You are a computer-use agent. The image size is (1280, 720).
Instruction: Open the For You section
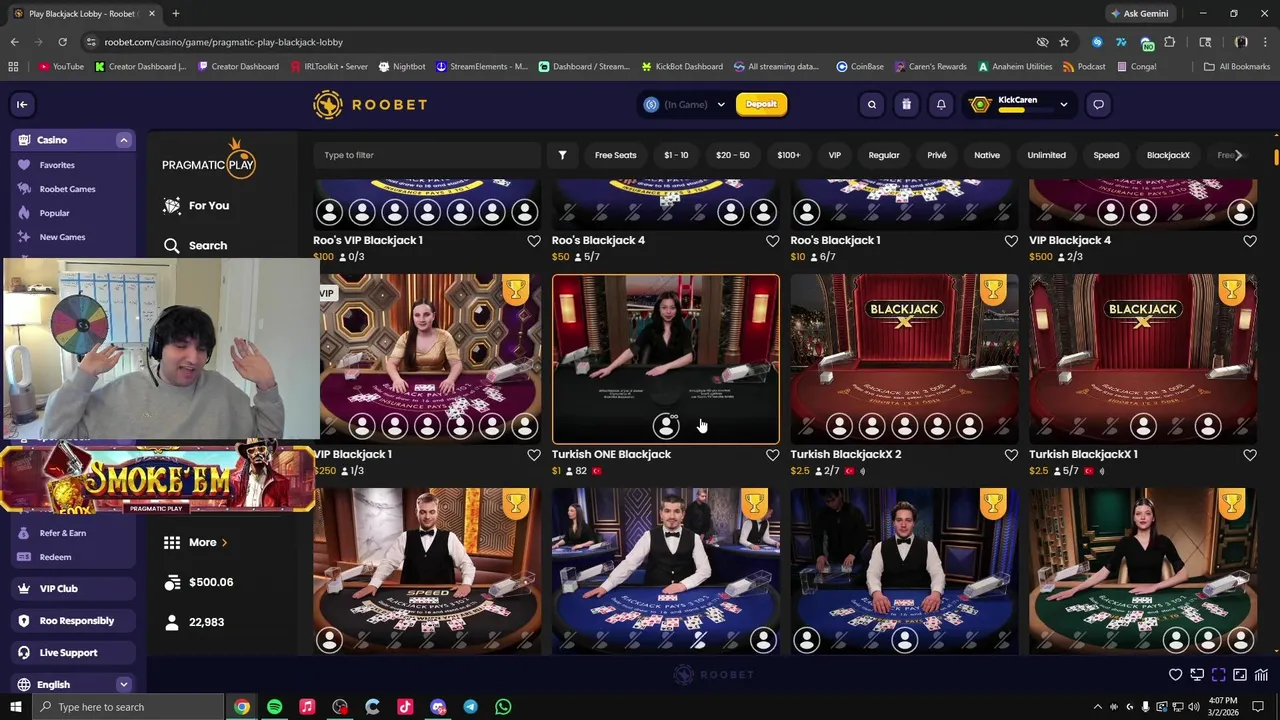[x=196, y=205]
